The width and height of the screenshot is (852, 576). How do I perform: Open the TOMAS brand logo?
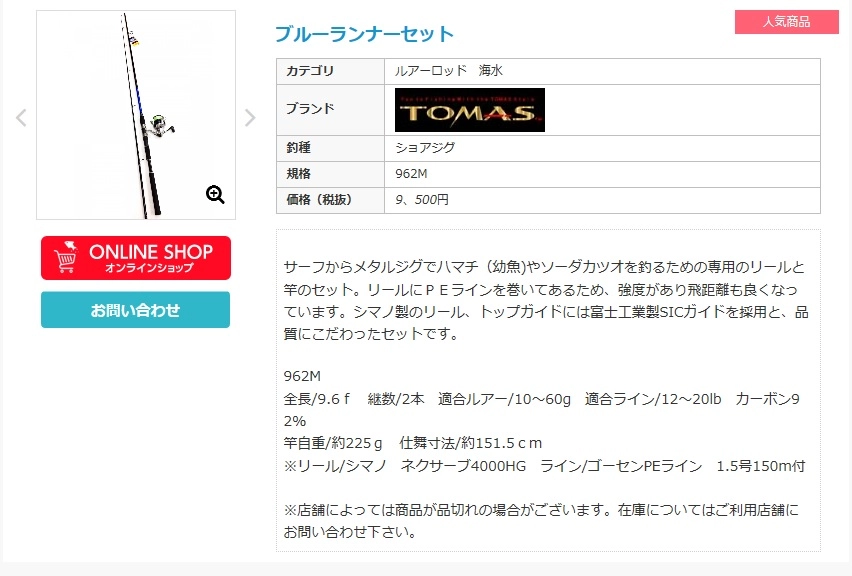click(x=469, y=110)
